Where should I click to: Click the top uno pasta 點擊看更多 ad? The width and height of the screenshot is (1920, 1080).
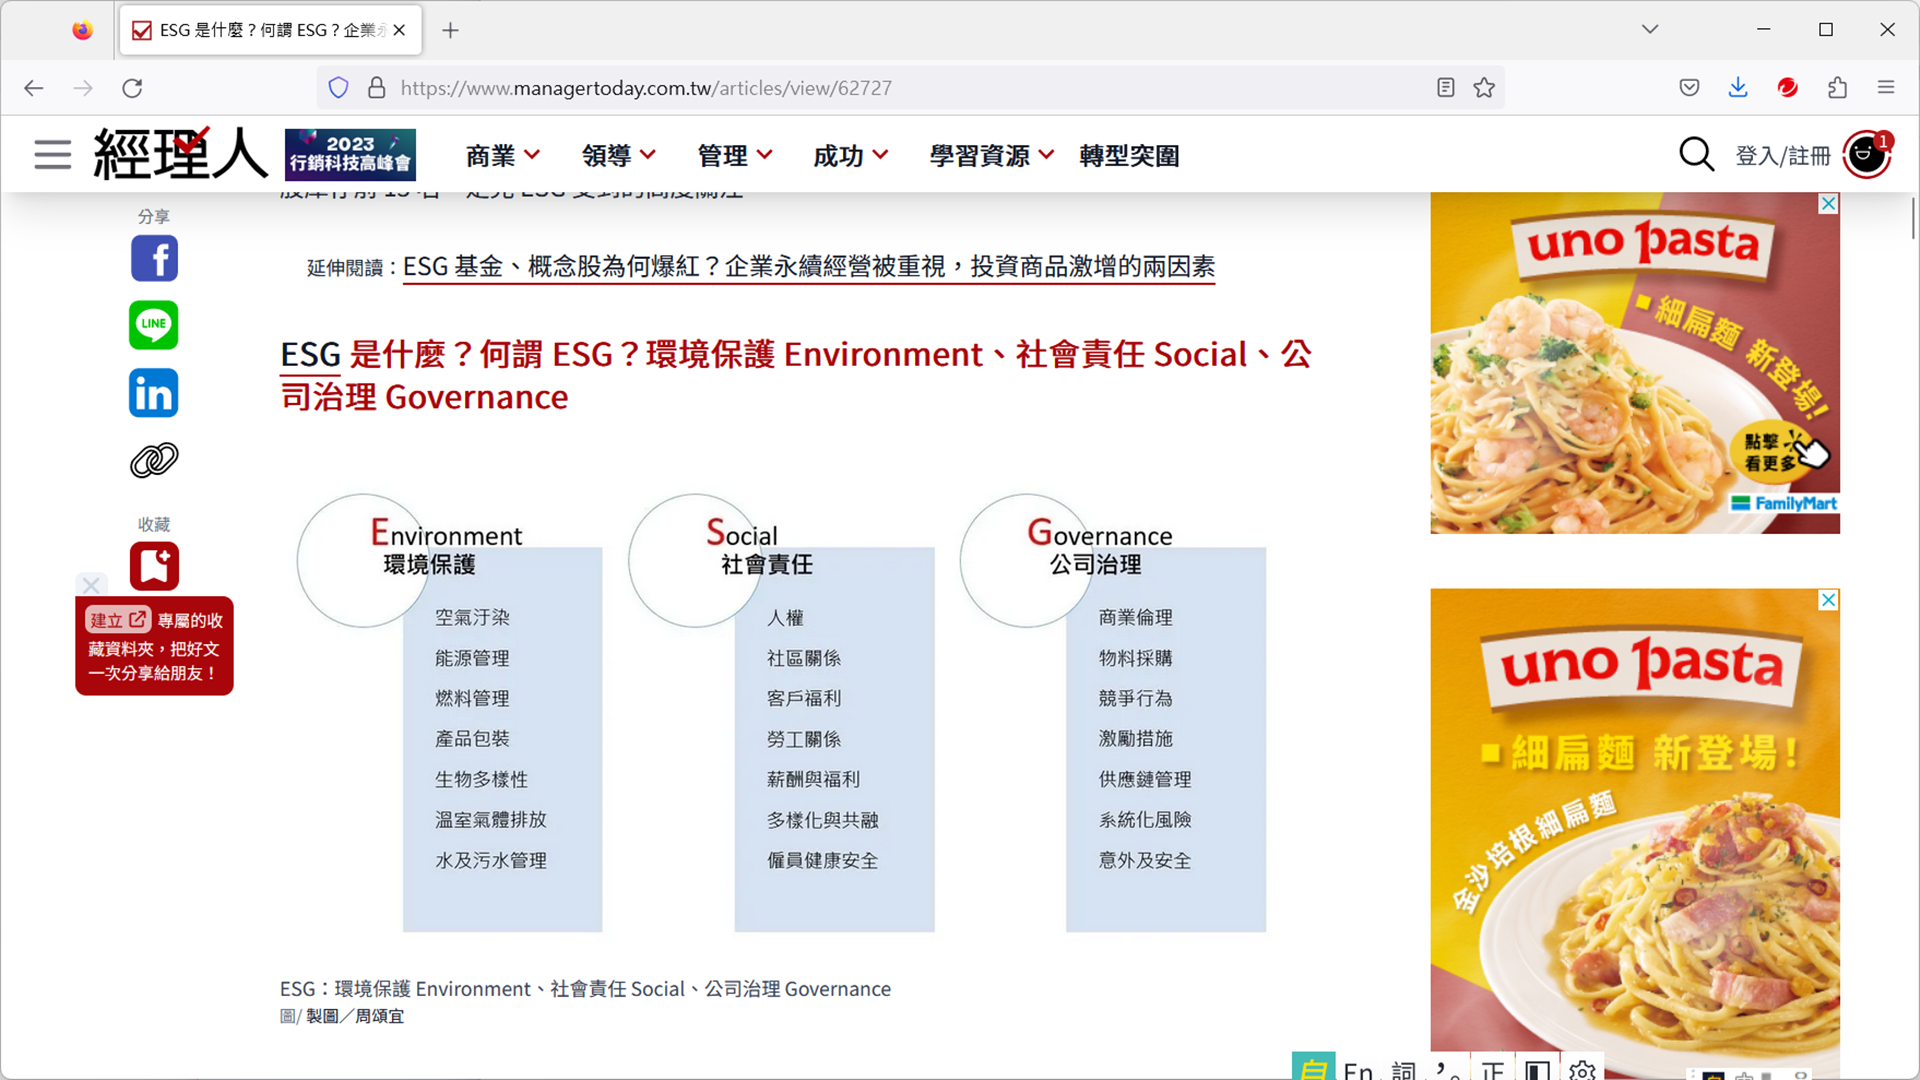pos(1635,364)
